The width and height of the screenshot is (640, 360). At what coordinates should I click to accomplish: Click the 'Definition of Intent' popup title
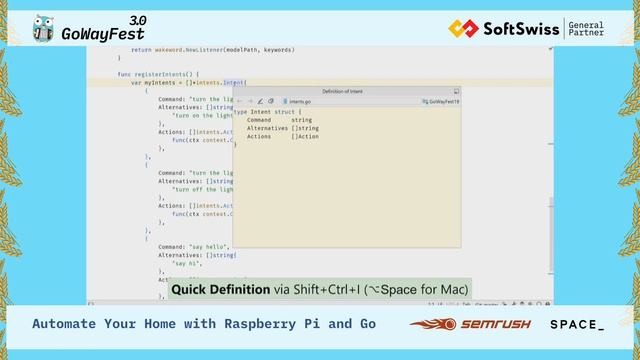342,91
